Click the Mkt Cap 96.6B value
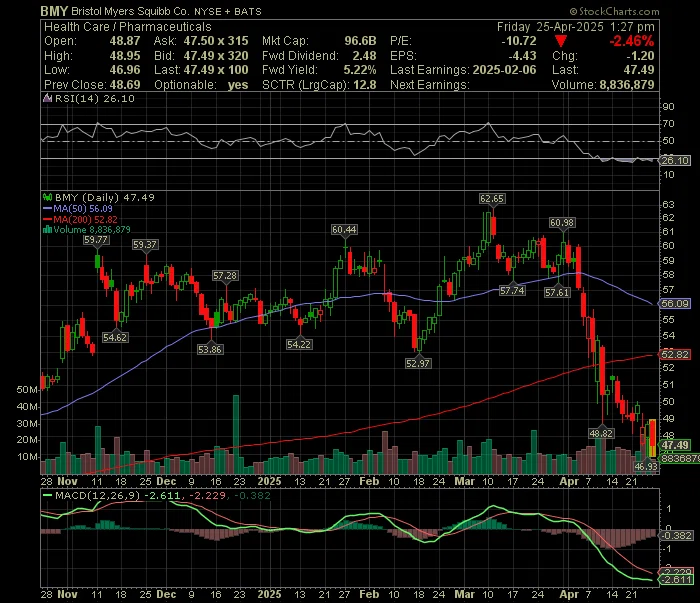The height and width of the screenshot is (603, 700). (x=360, y=41)
